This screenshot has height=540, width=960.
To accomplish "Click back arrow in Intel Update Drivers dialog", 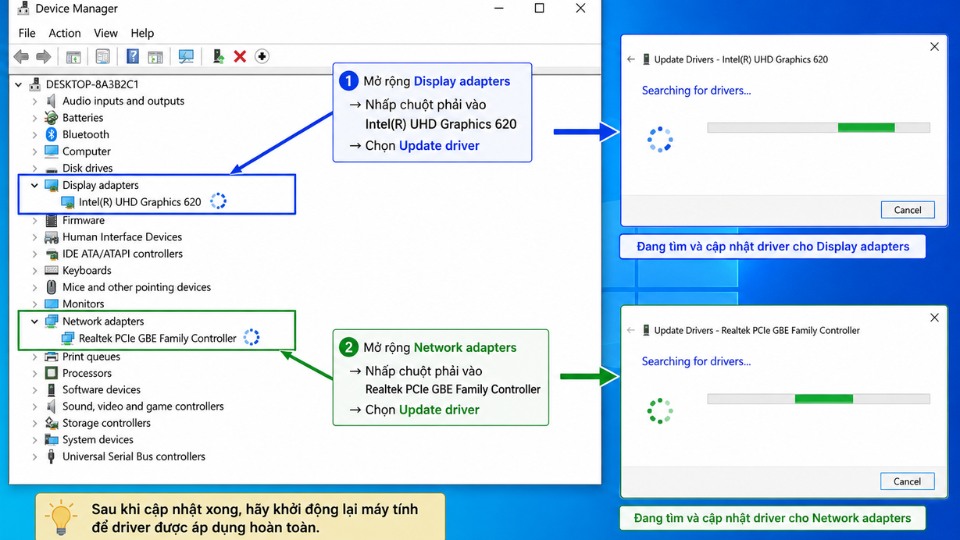I will point(631,59).
